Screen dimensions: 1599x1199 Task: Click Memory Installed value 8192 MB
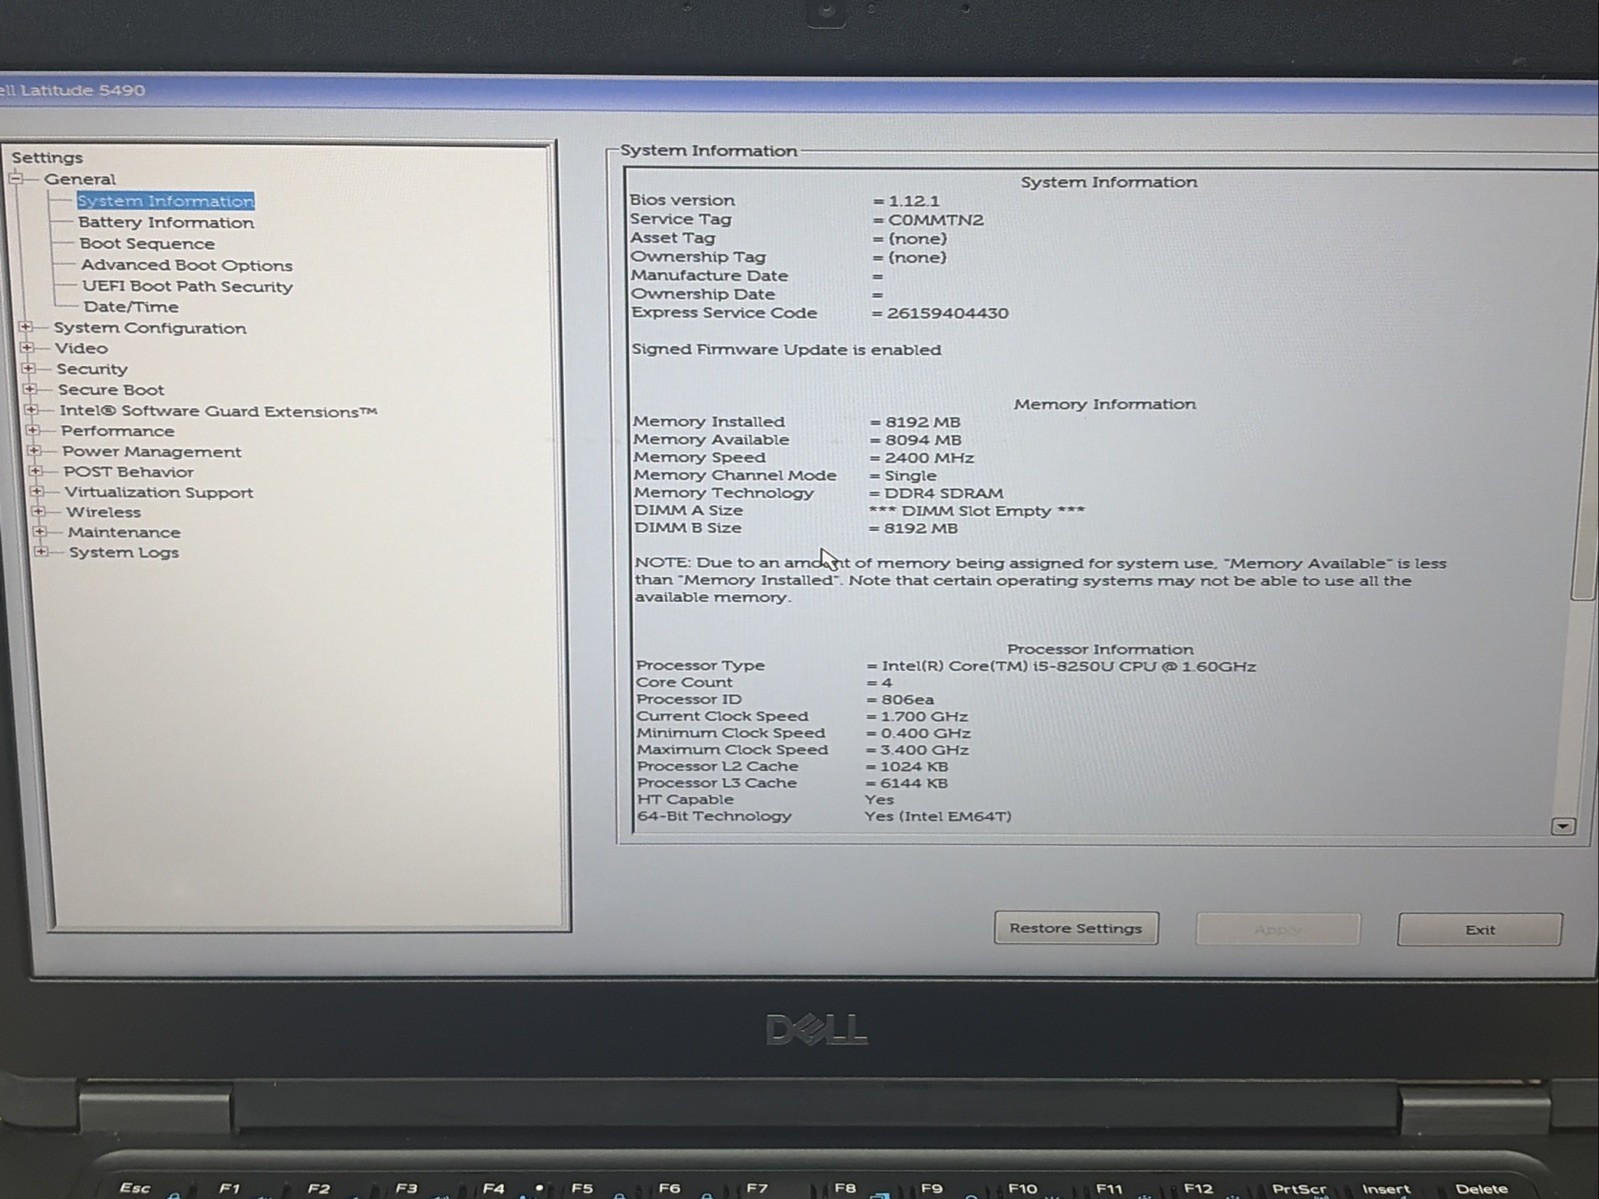(x=922, y=422)
